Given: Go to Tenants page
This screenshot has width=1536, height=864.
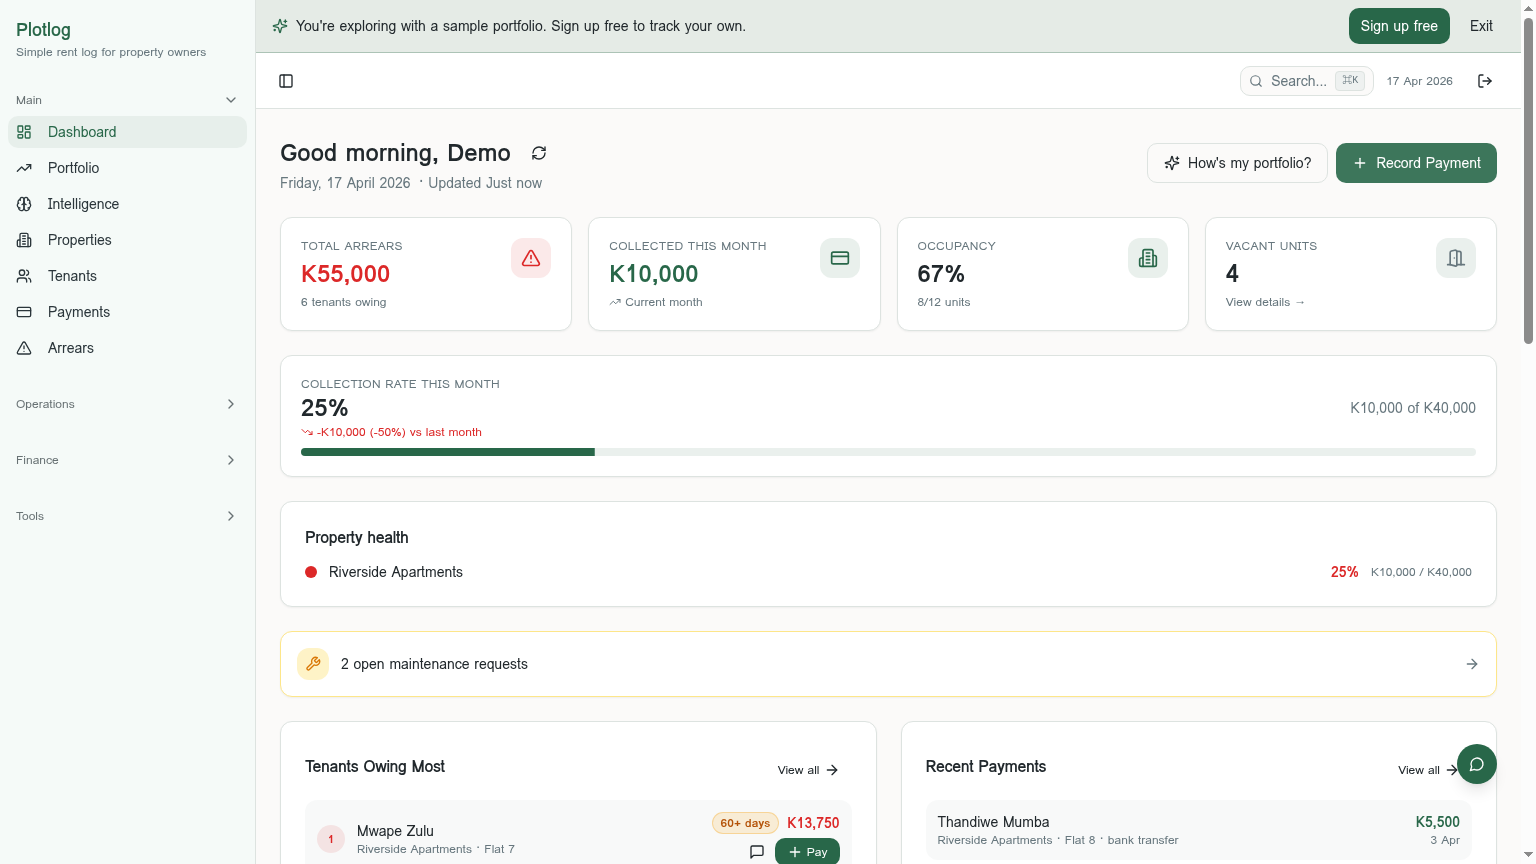Looking at the screenshot, I should pos(127,276).
